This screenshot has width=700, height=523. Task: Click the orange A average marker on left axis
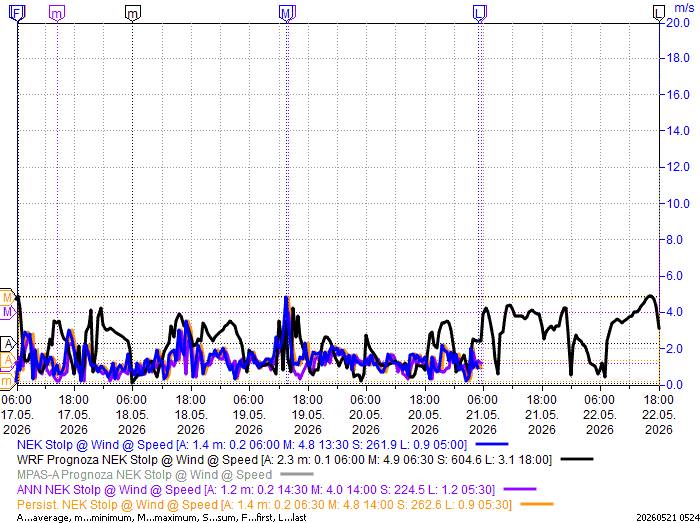pyautogui.click(x=8, y=361)
